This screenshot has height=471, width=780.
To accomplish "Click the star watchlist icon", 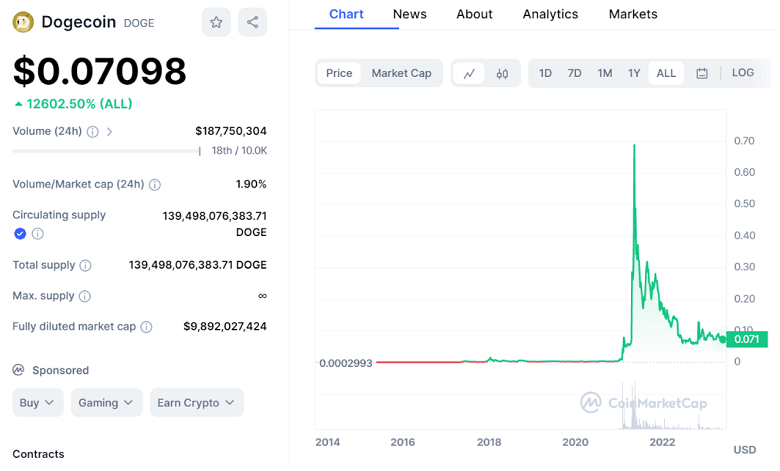I will pyautogui.click(x=216, y=22).
